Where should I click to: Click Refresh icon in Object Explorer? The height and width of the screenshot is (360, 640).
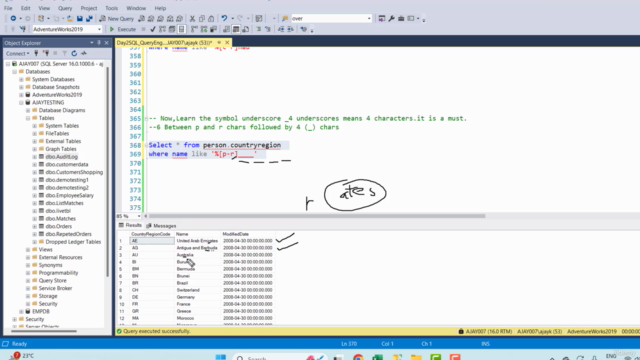pos(74,53)
